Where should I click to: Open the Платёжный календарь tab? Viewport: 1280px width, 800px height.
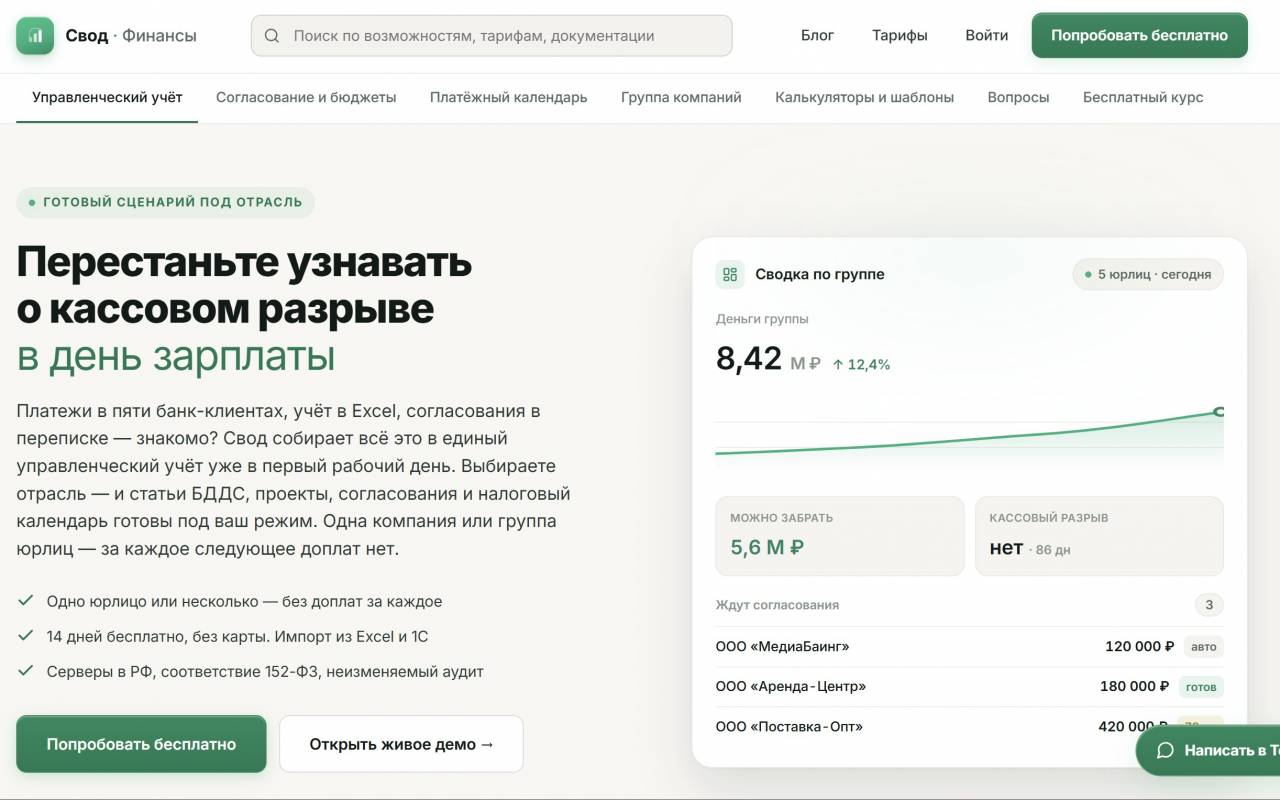[508, 98]
